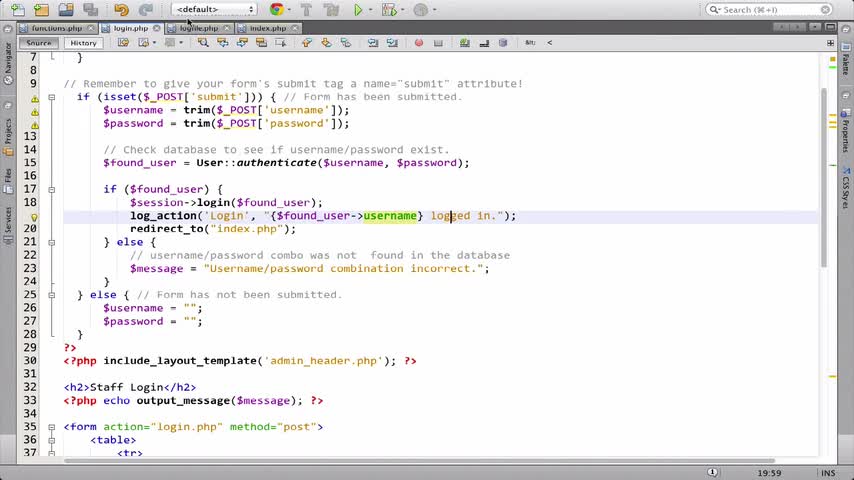Click the Chrome browser icon
The width and height of the screenshot is (854, 480).
tap(277, 9)
